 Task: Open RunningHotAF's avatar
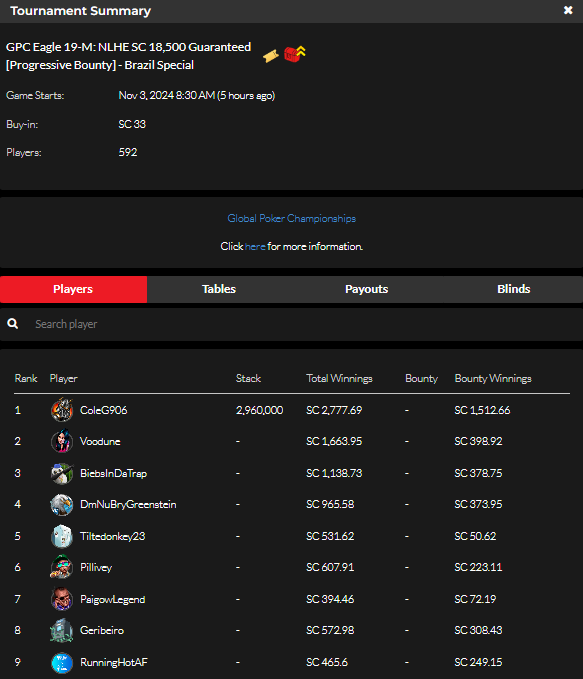[62, 662]
